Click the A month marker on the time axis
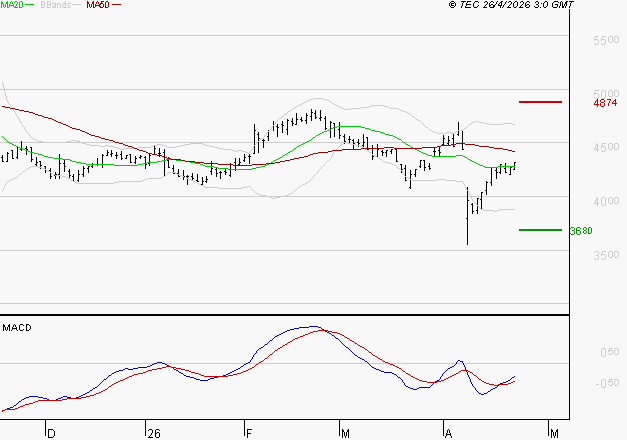 point(448,434)
